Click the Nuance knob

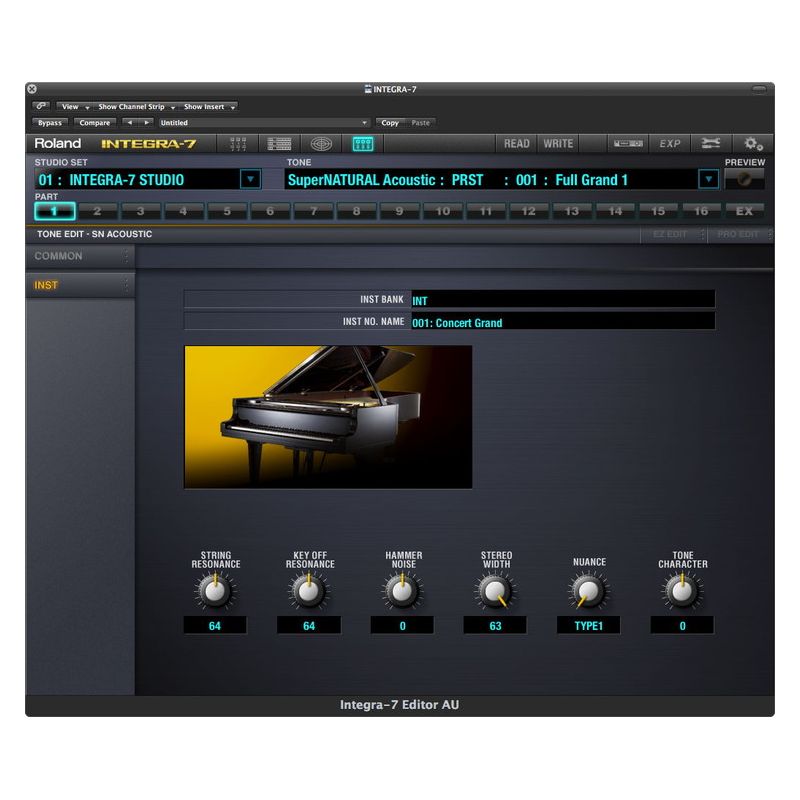(x=588, y=591)
